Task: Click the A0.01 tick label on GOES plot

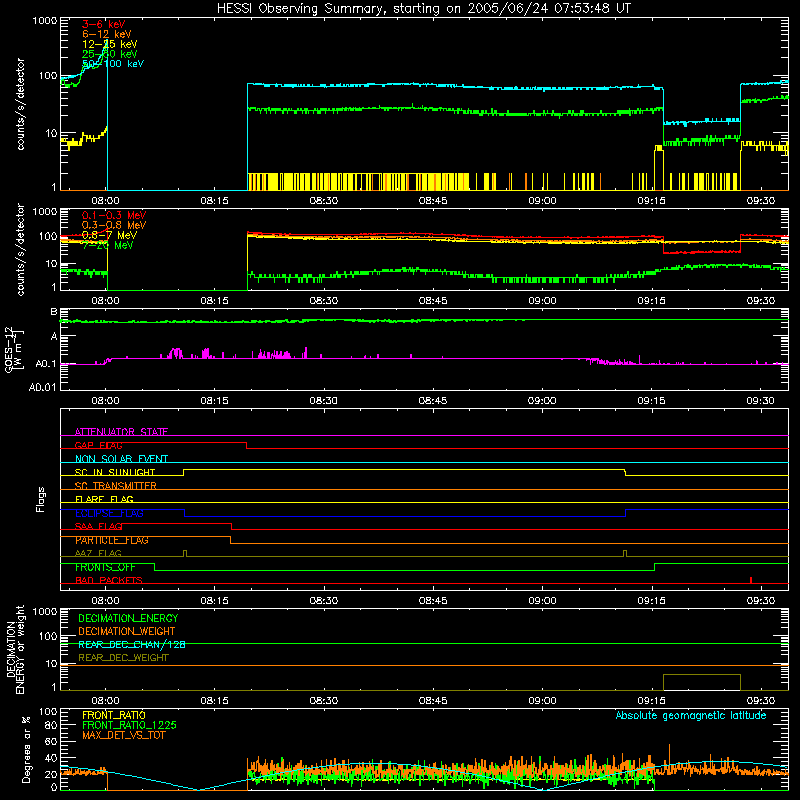Action: pyautogui.click(x=43, y=388)
